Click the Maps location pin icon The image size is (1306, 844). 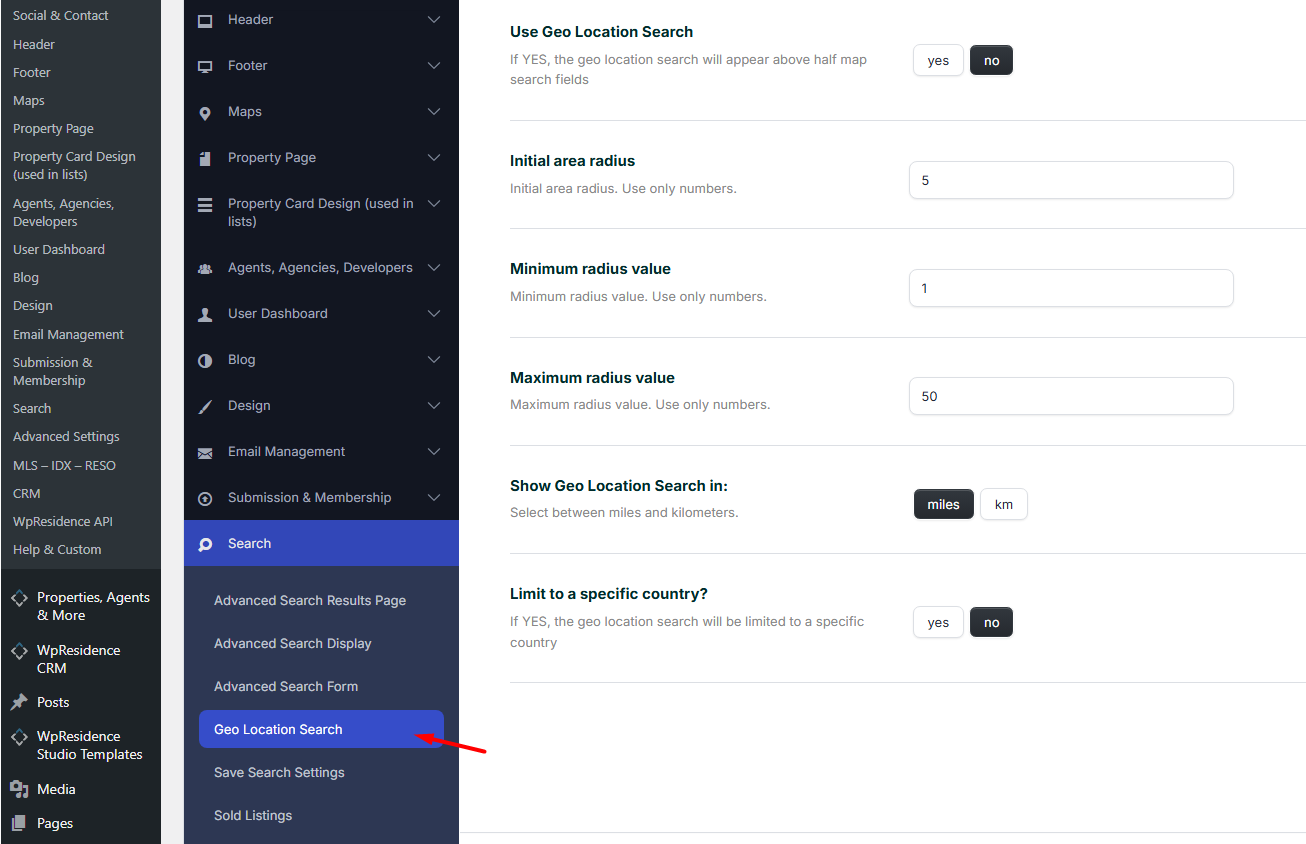tap(205, 112)
